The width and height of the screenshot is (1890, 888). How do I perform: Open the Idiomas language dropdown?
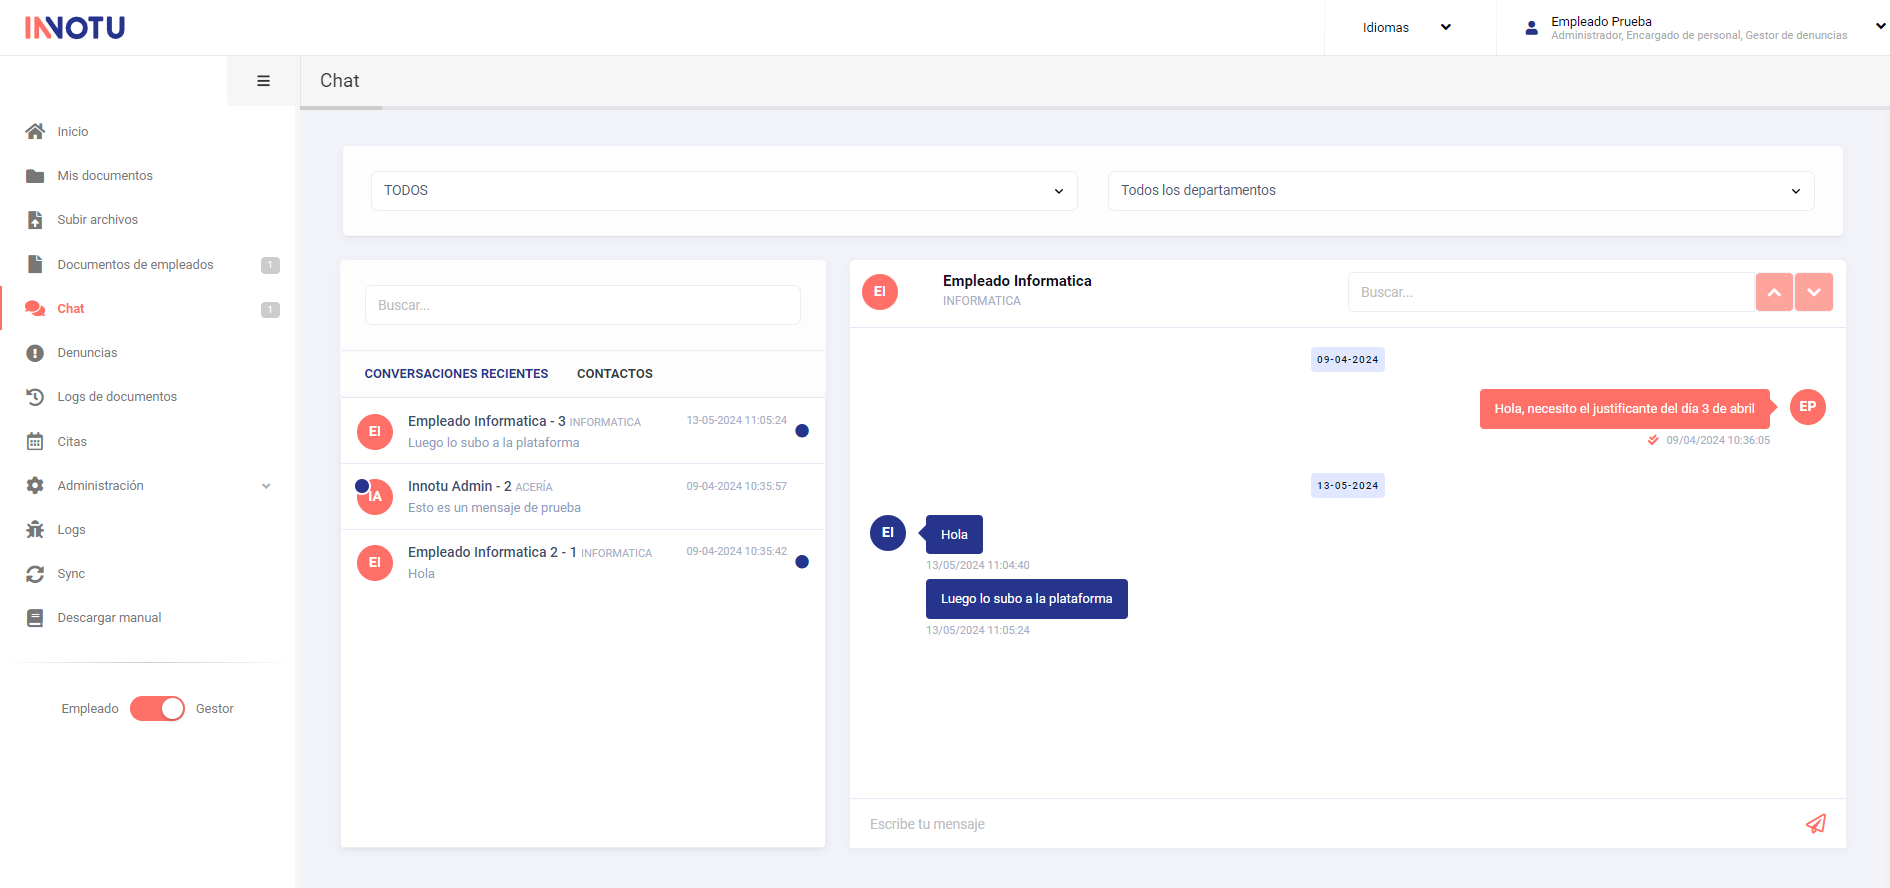pos(1408,28)
